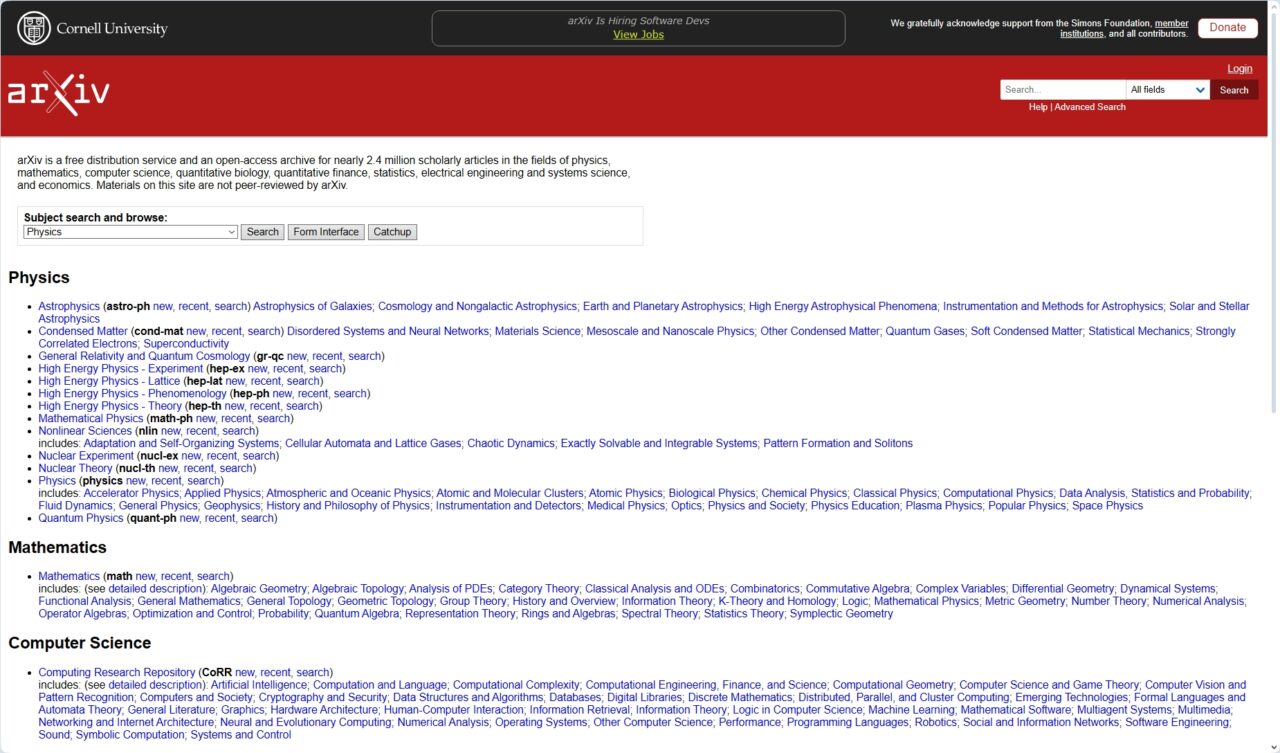1280x753 pixels.
Task: Open the Number Theory mathematics link
Action: pyautogui.click(x=1109, y=600)
